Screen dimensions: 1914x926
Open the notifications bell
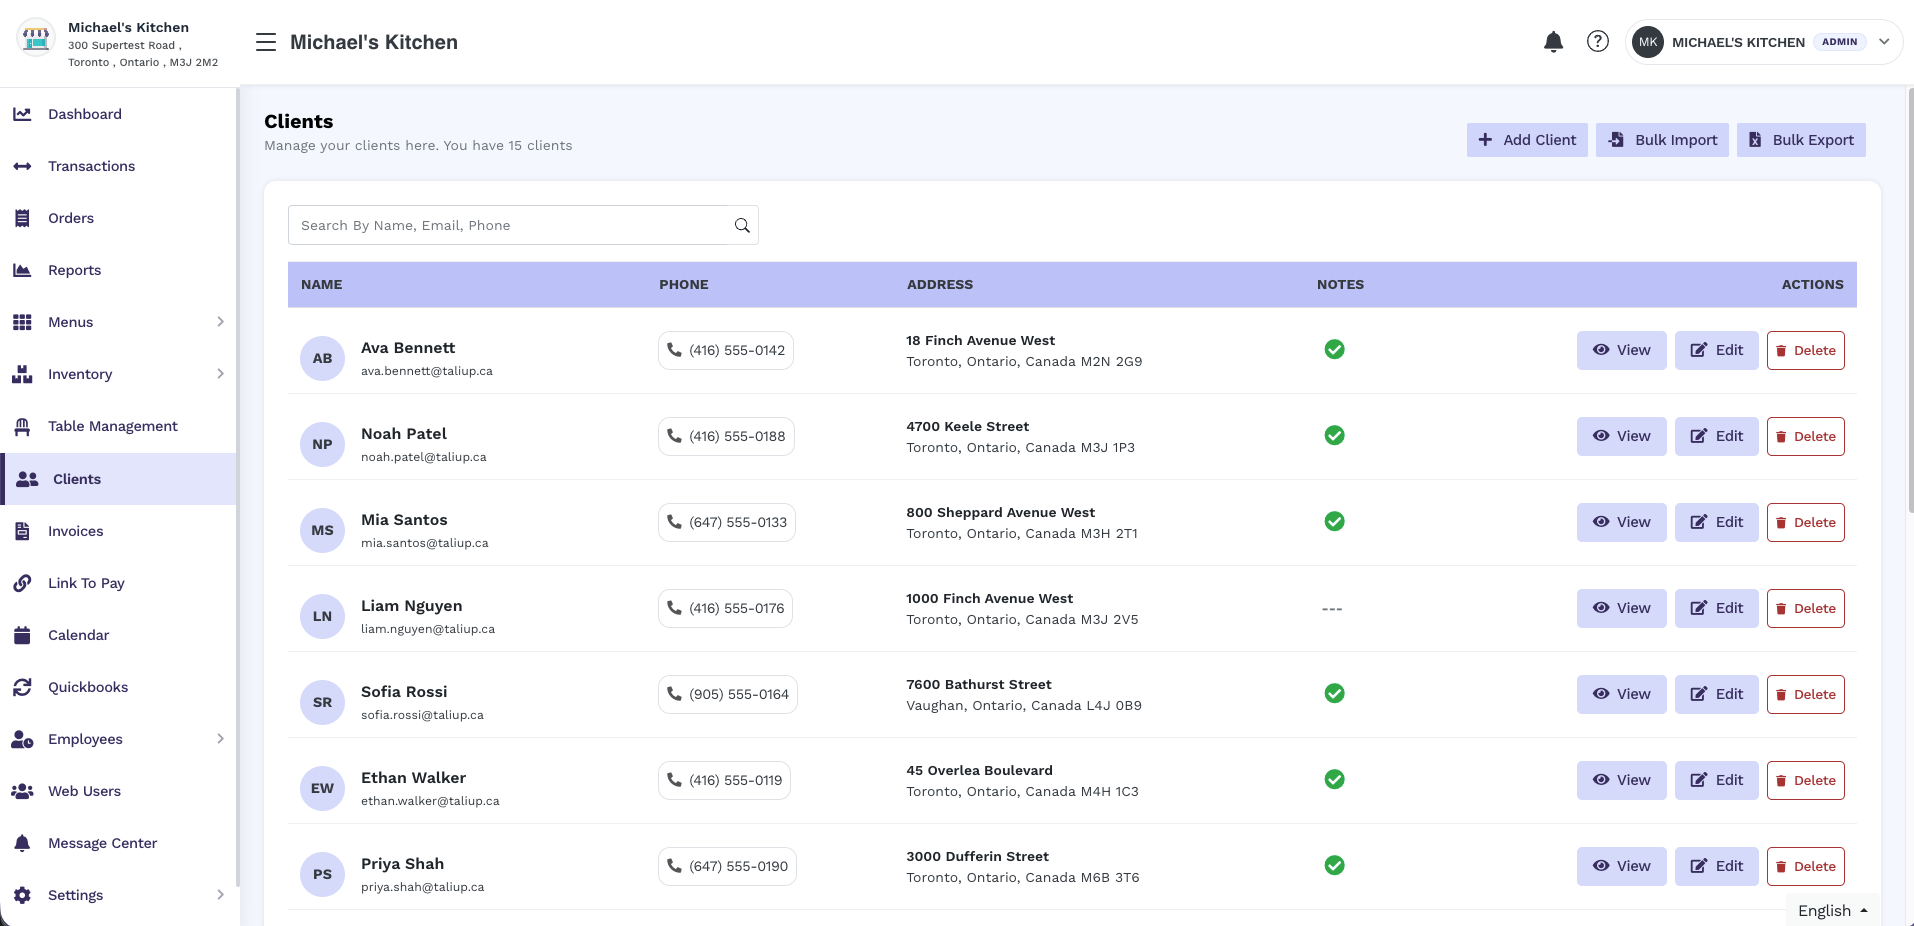click(x=1553, y=42)
